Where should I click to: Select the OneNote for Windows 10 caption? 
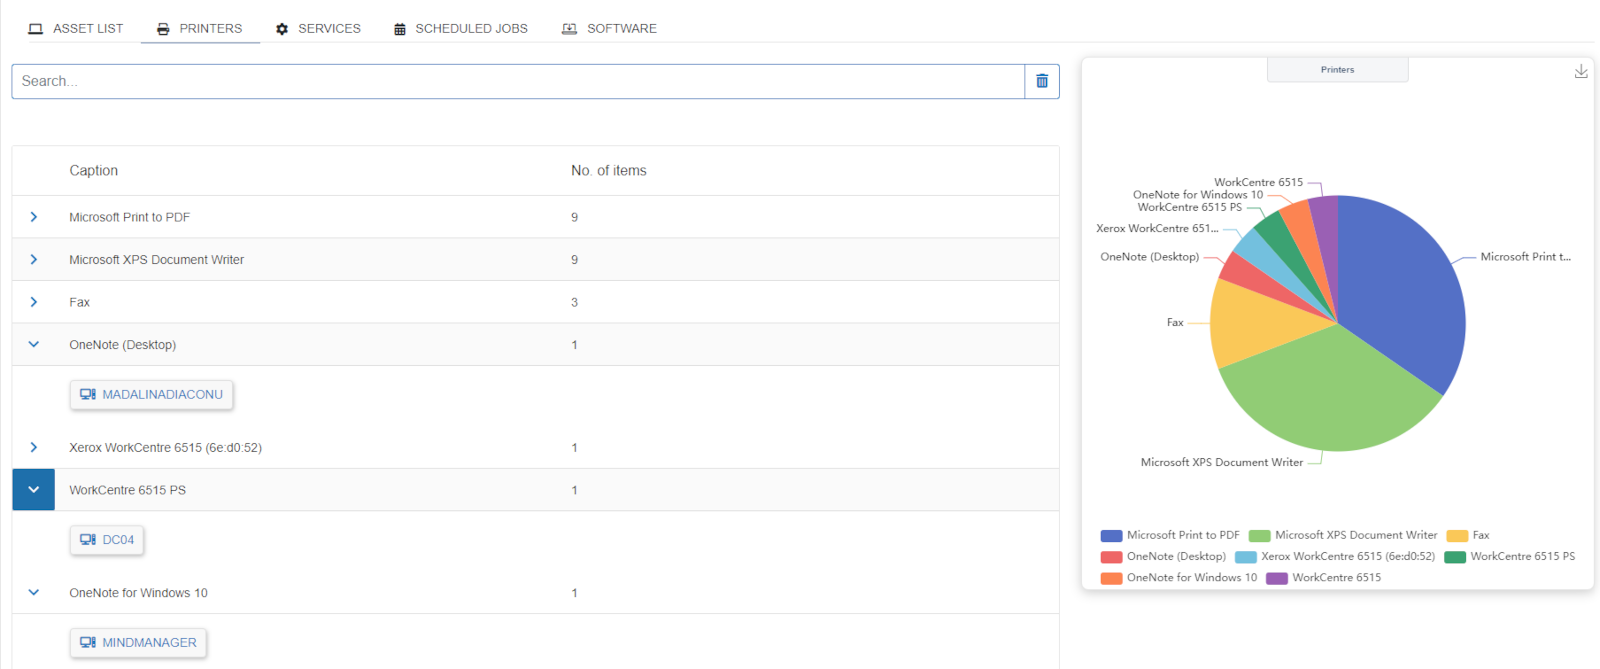click(x=138, y=593)
